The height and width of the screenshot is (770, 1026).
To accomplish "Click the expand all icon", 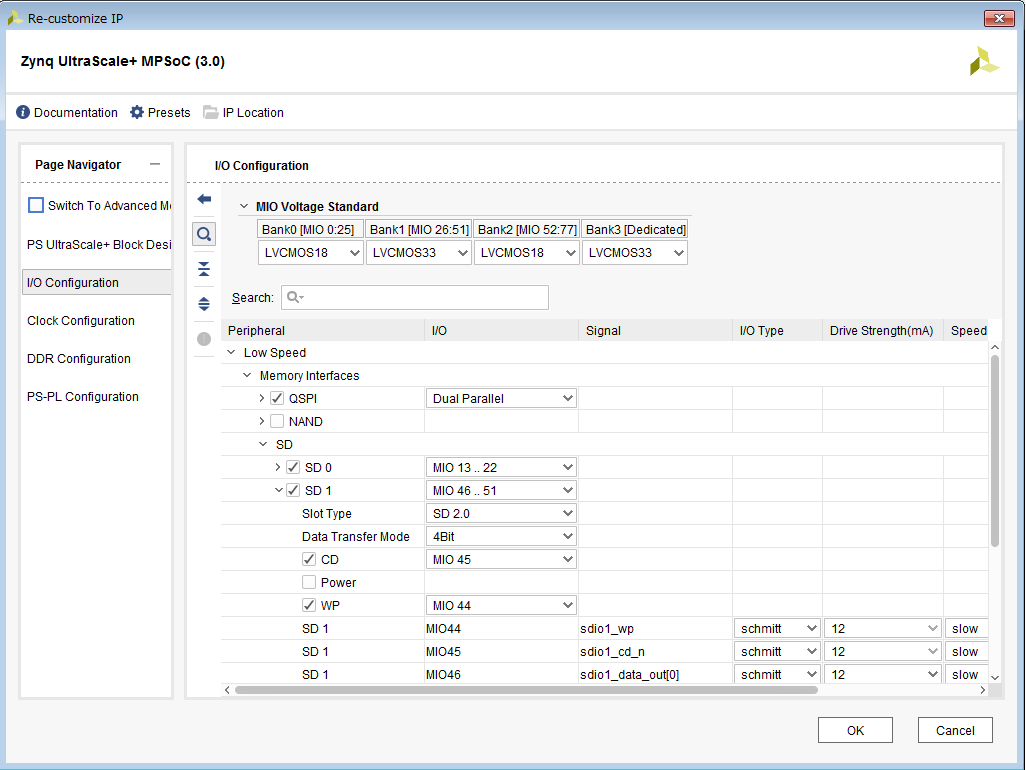I will [204, 304].
